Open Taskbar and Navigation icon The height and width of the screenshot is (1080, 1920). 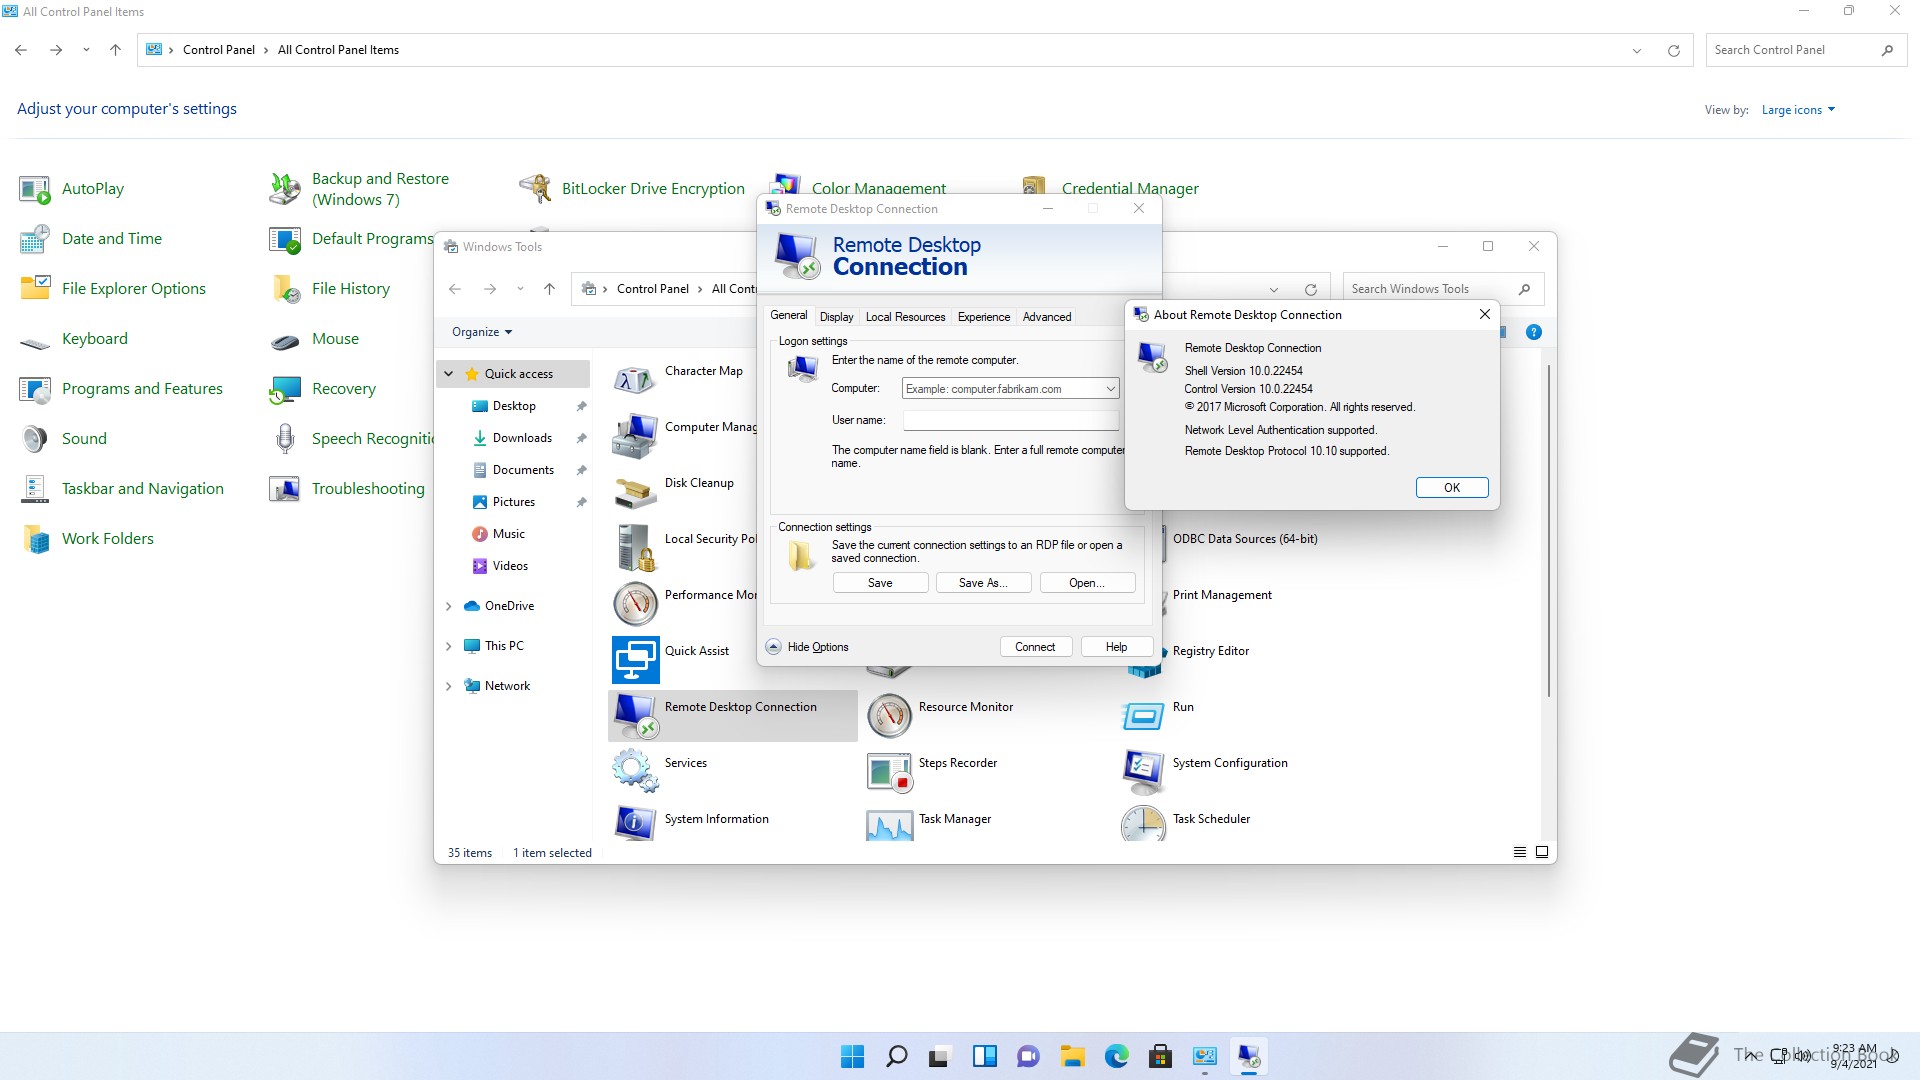(x=35, y=489)
